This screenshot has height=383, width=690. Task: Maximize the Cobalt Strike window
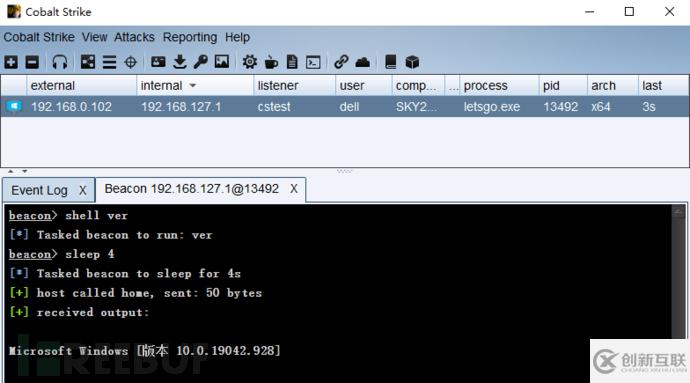tap(629, 12)
